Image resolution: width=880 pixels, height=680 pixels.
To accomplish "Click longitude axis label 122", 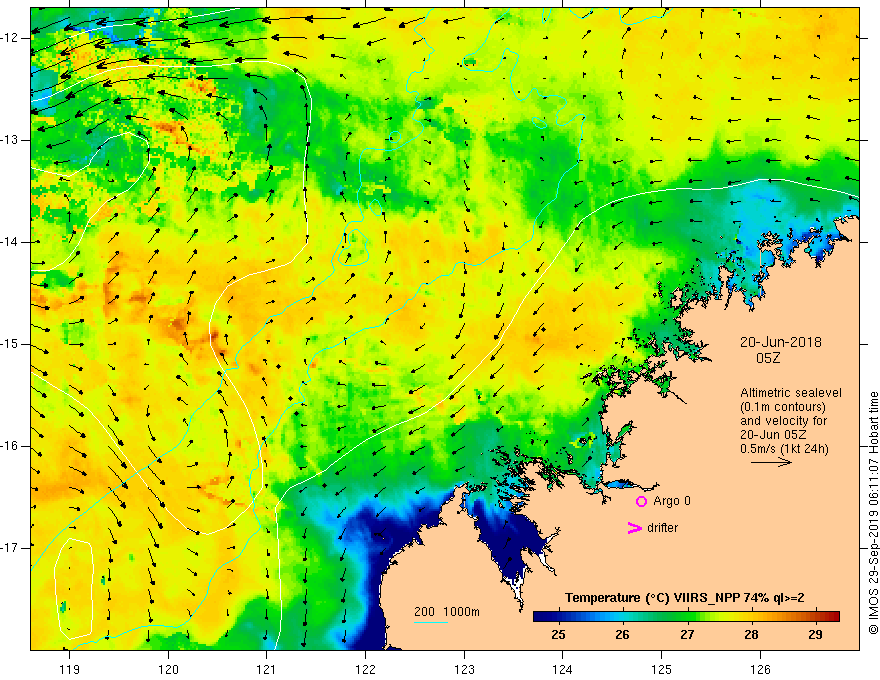I will click(365, 669).
